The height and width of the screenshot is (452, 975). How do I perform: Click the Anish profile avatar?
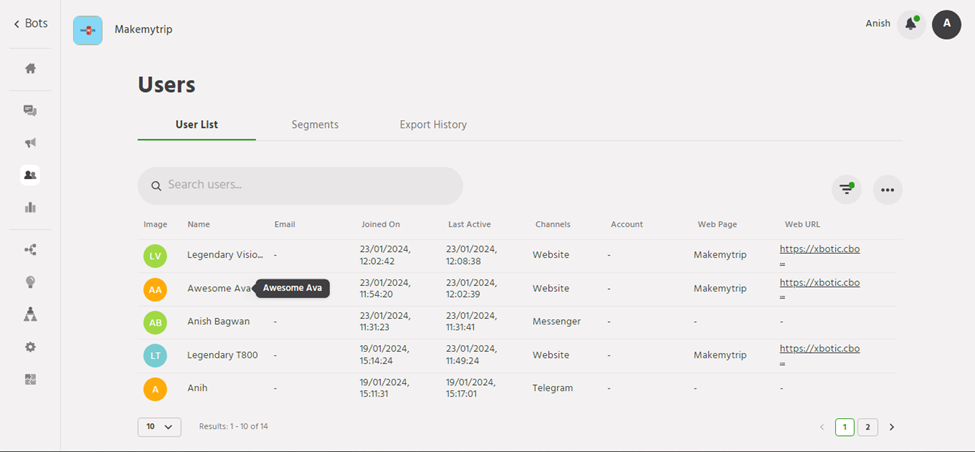point(946,25)
